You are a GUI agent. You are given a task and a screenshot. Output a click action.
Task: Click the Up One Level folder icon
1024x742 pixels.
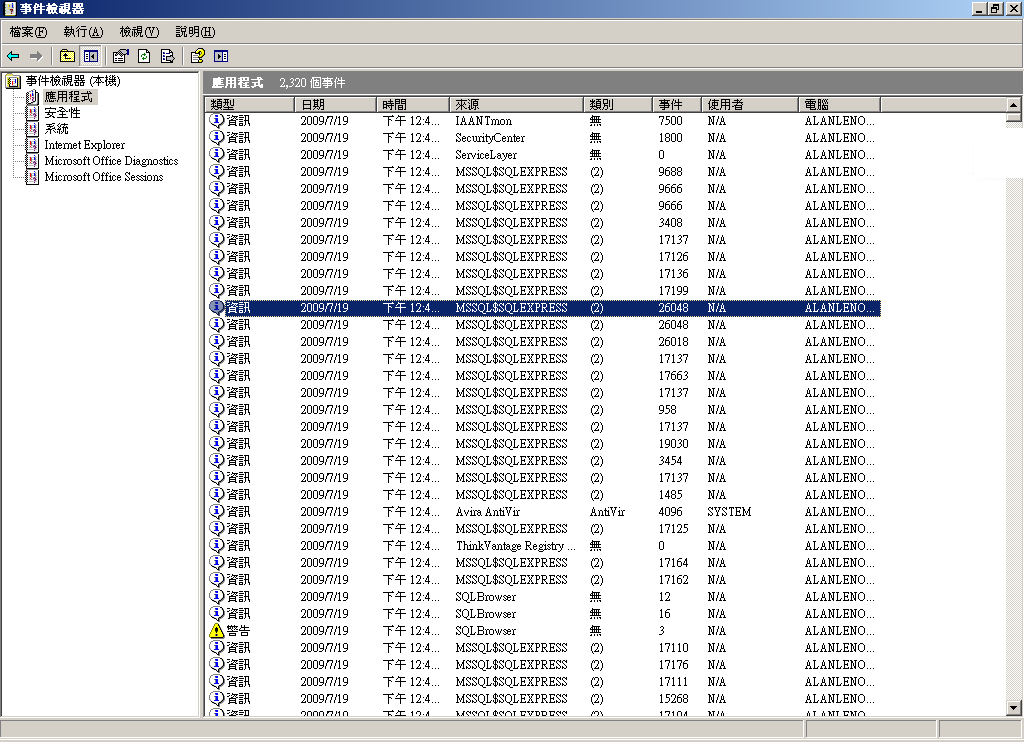coord(67,56)
